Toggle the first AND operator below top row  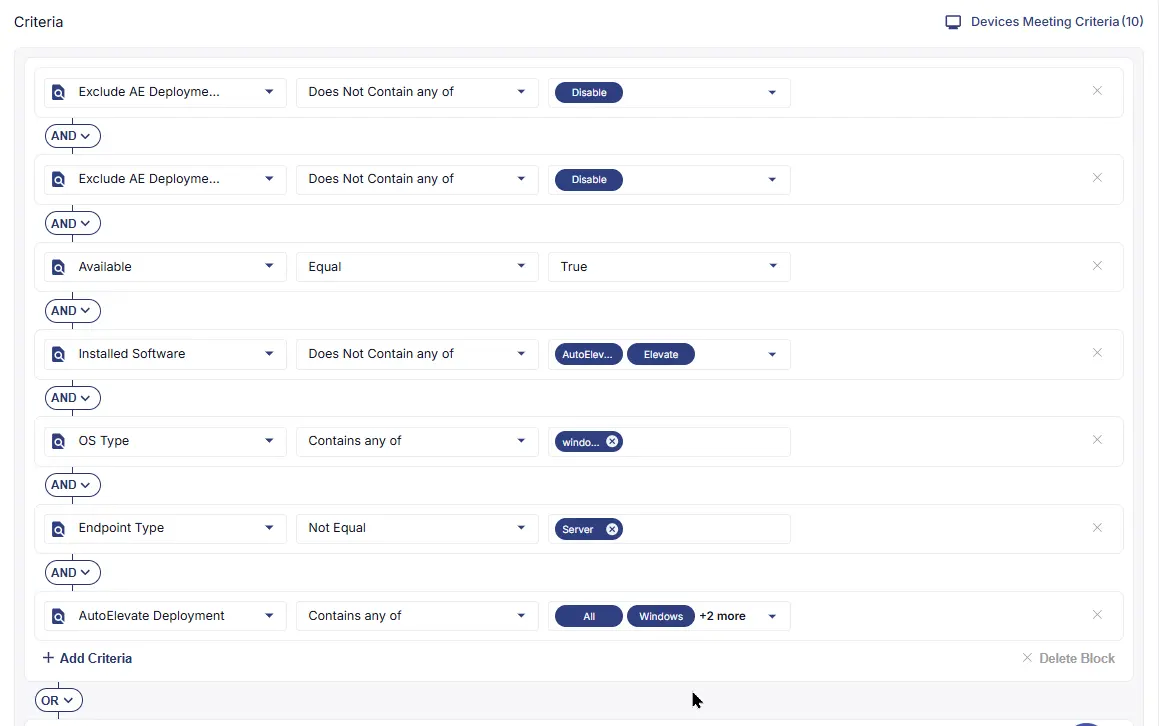tap(72, 136)
